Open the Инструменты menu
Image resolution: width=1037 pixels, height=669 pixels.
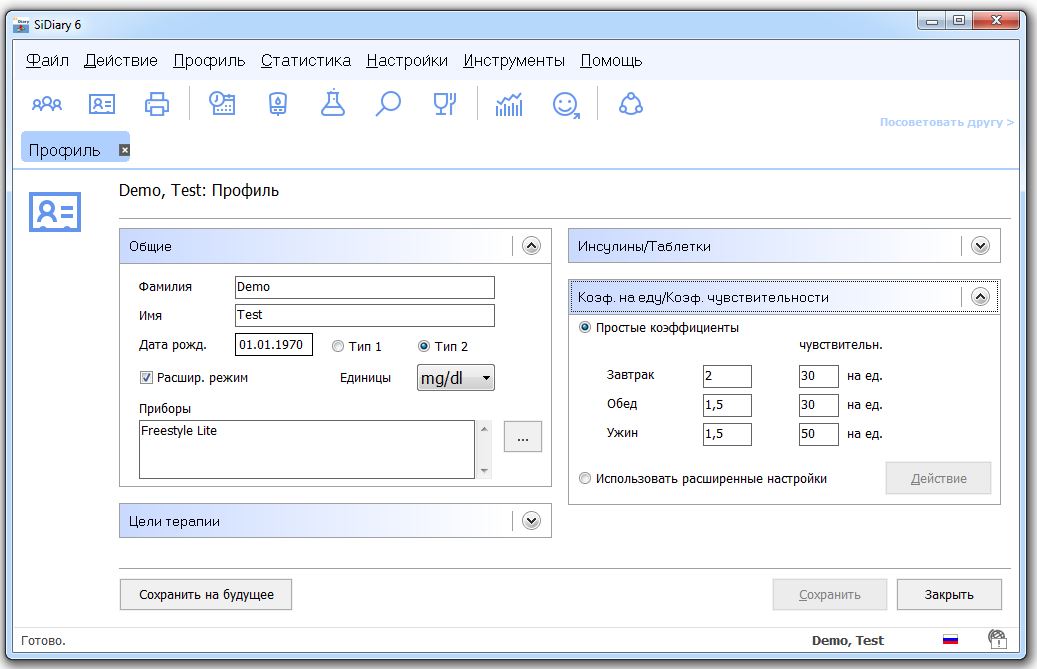[x=514, y=61]
